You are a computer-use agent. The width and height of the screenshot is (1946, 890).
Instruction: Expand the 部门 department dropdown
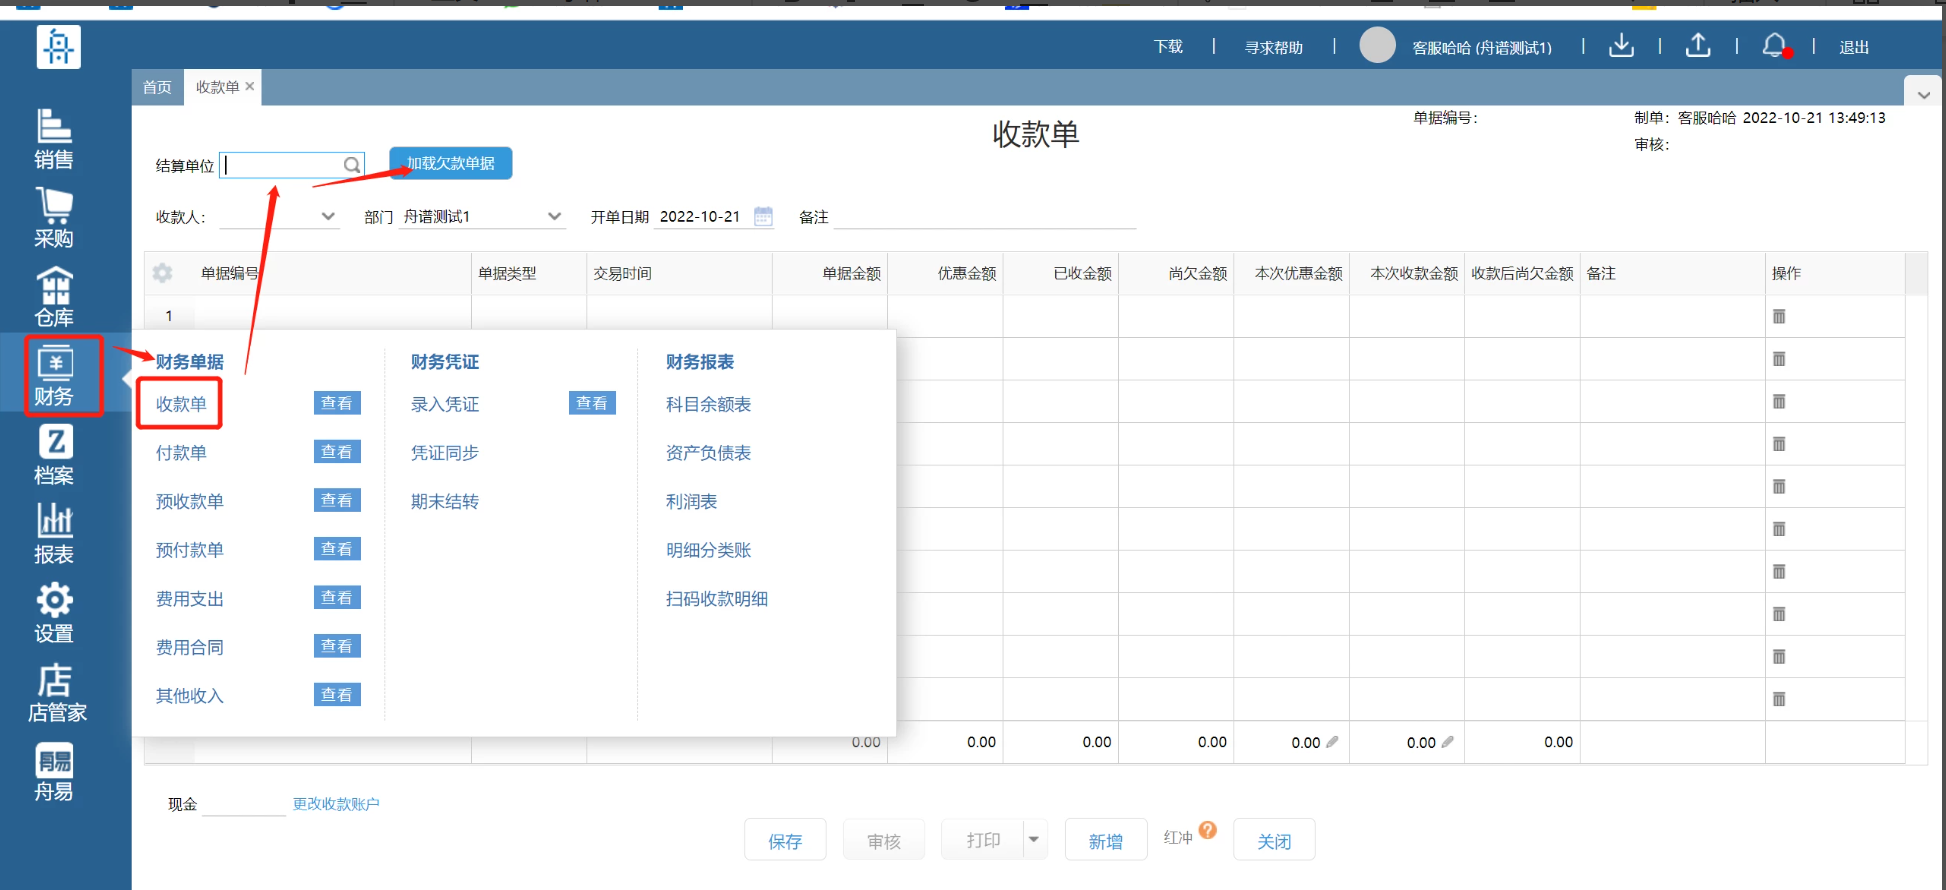coord(554,216)
